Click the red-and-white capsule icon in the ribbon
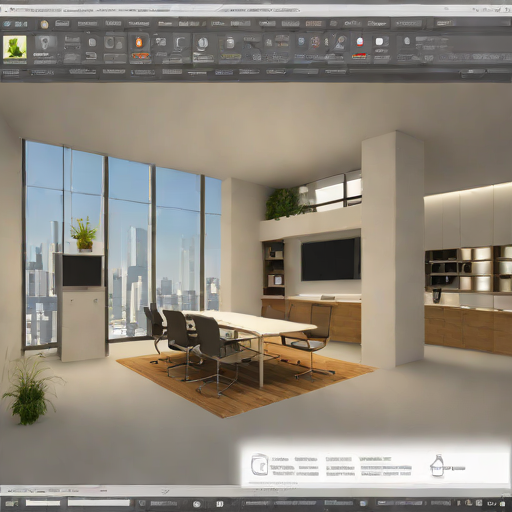 [360, 42]
